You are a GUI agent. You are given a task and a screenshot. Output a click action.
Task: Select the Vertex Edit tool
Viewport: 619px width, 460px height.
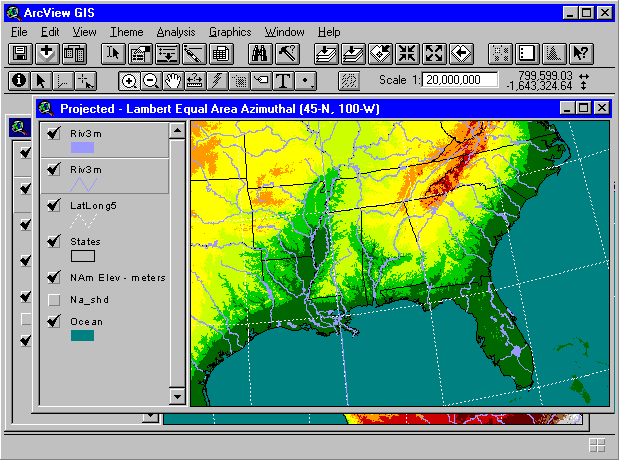click(x=63, y=81)
